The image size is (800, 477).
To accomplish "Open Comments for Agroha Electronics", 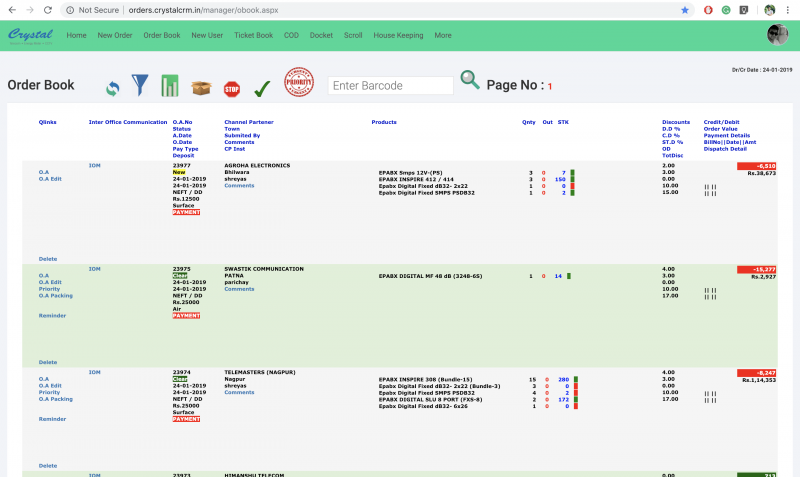I will pos(239,186).
